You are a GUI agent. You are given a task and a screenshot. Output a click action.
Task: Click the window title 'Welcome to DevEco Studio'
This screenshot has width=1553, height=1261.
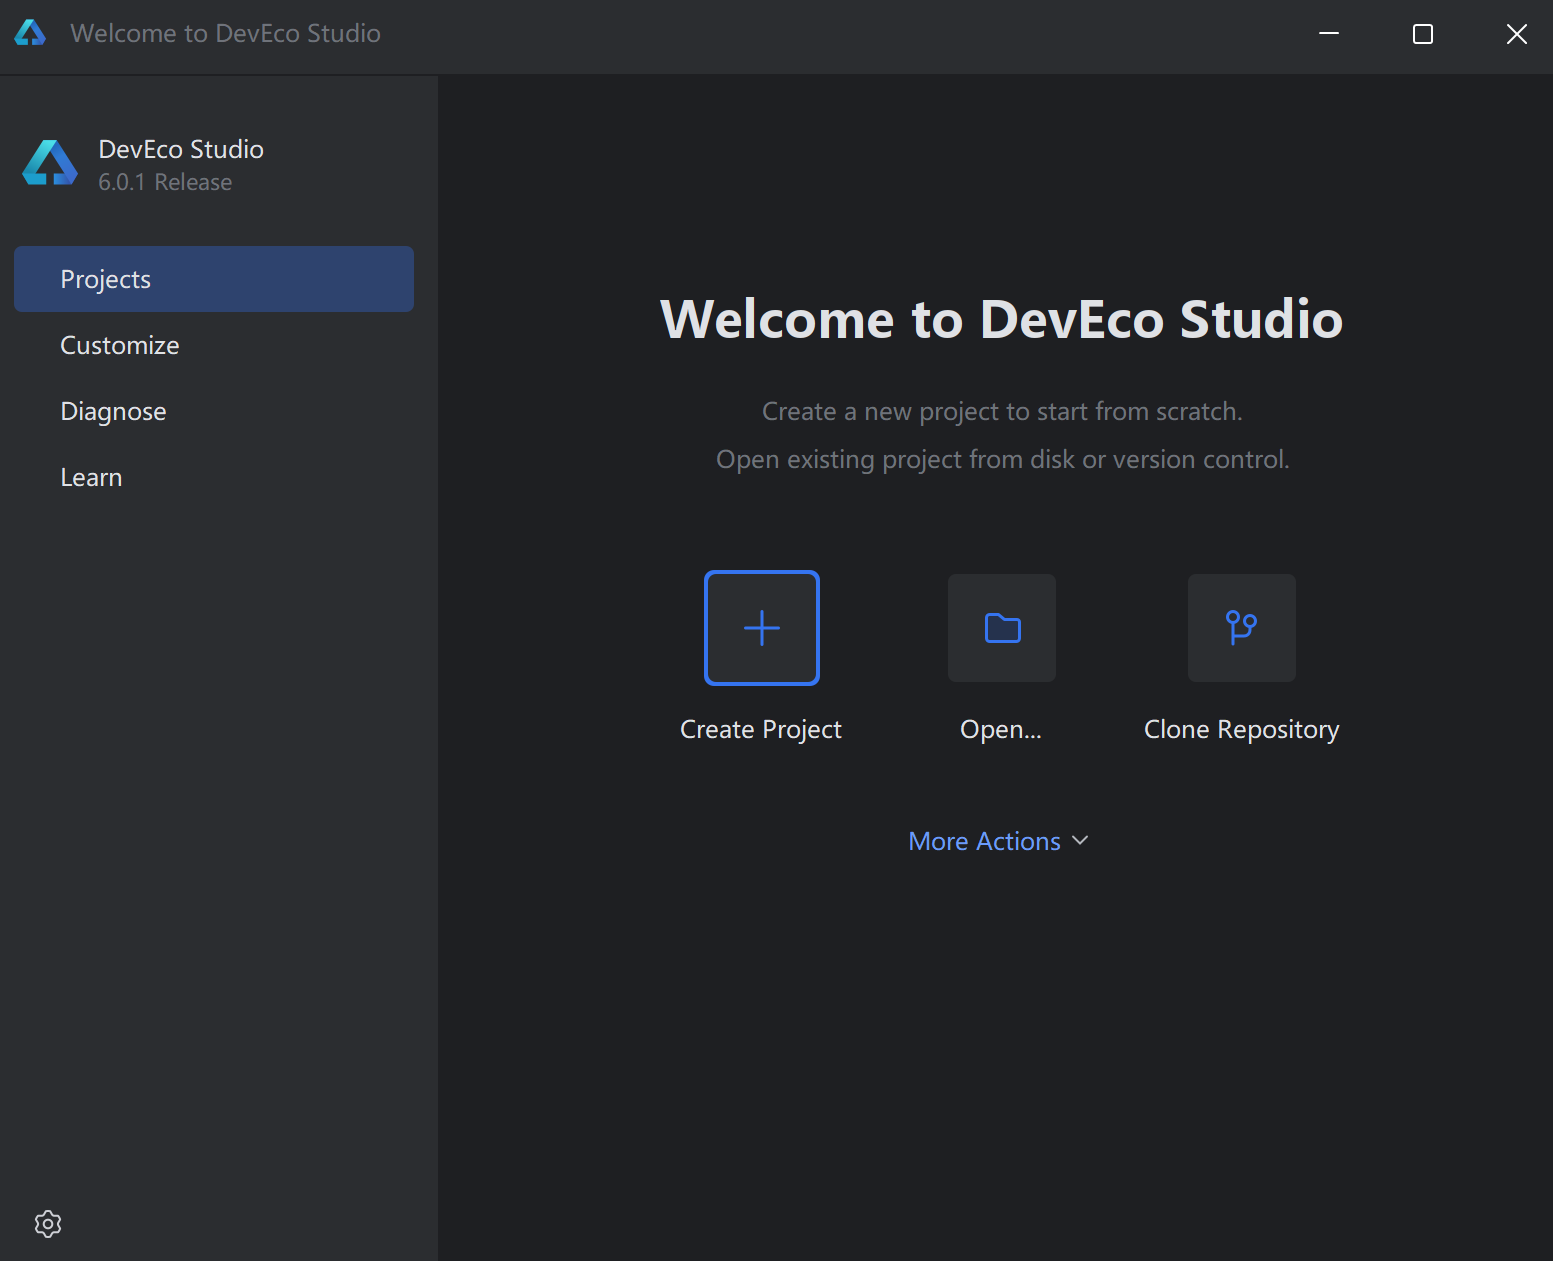226,33
